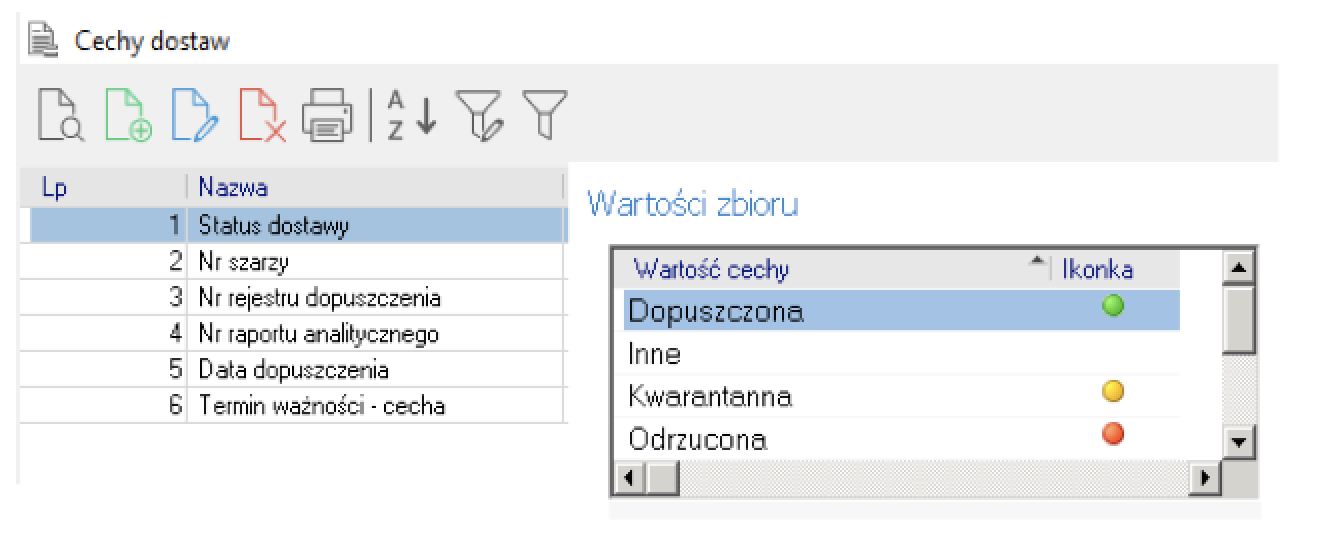1336x558 pixels.
Task: Delete record with red X icon
Action: 261,115
